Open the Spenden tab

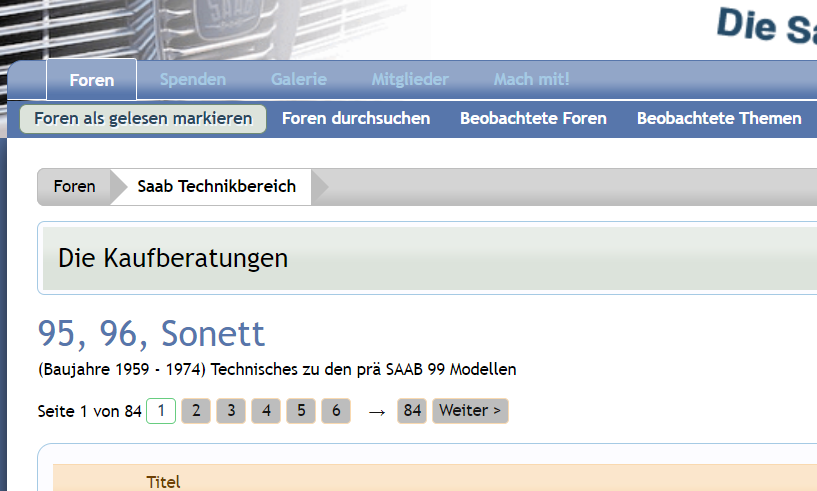click(193, 79)
